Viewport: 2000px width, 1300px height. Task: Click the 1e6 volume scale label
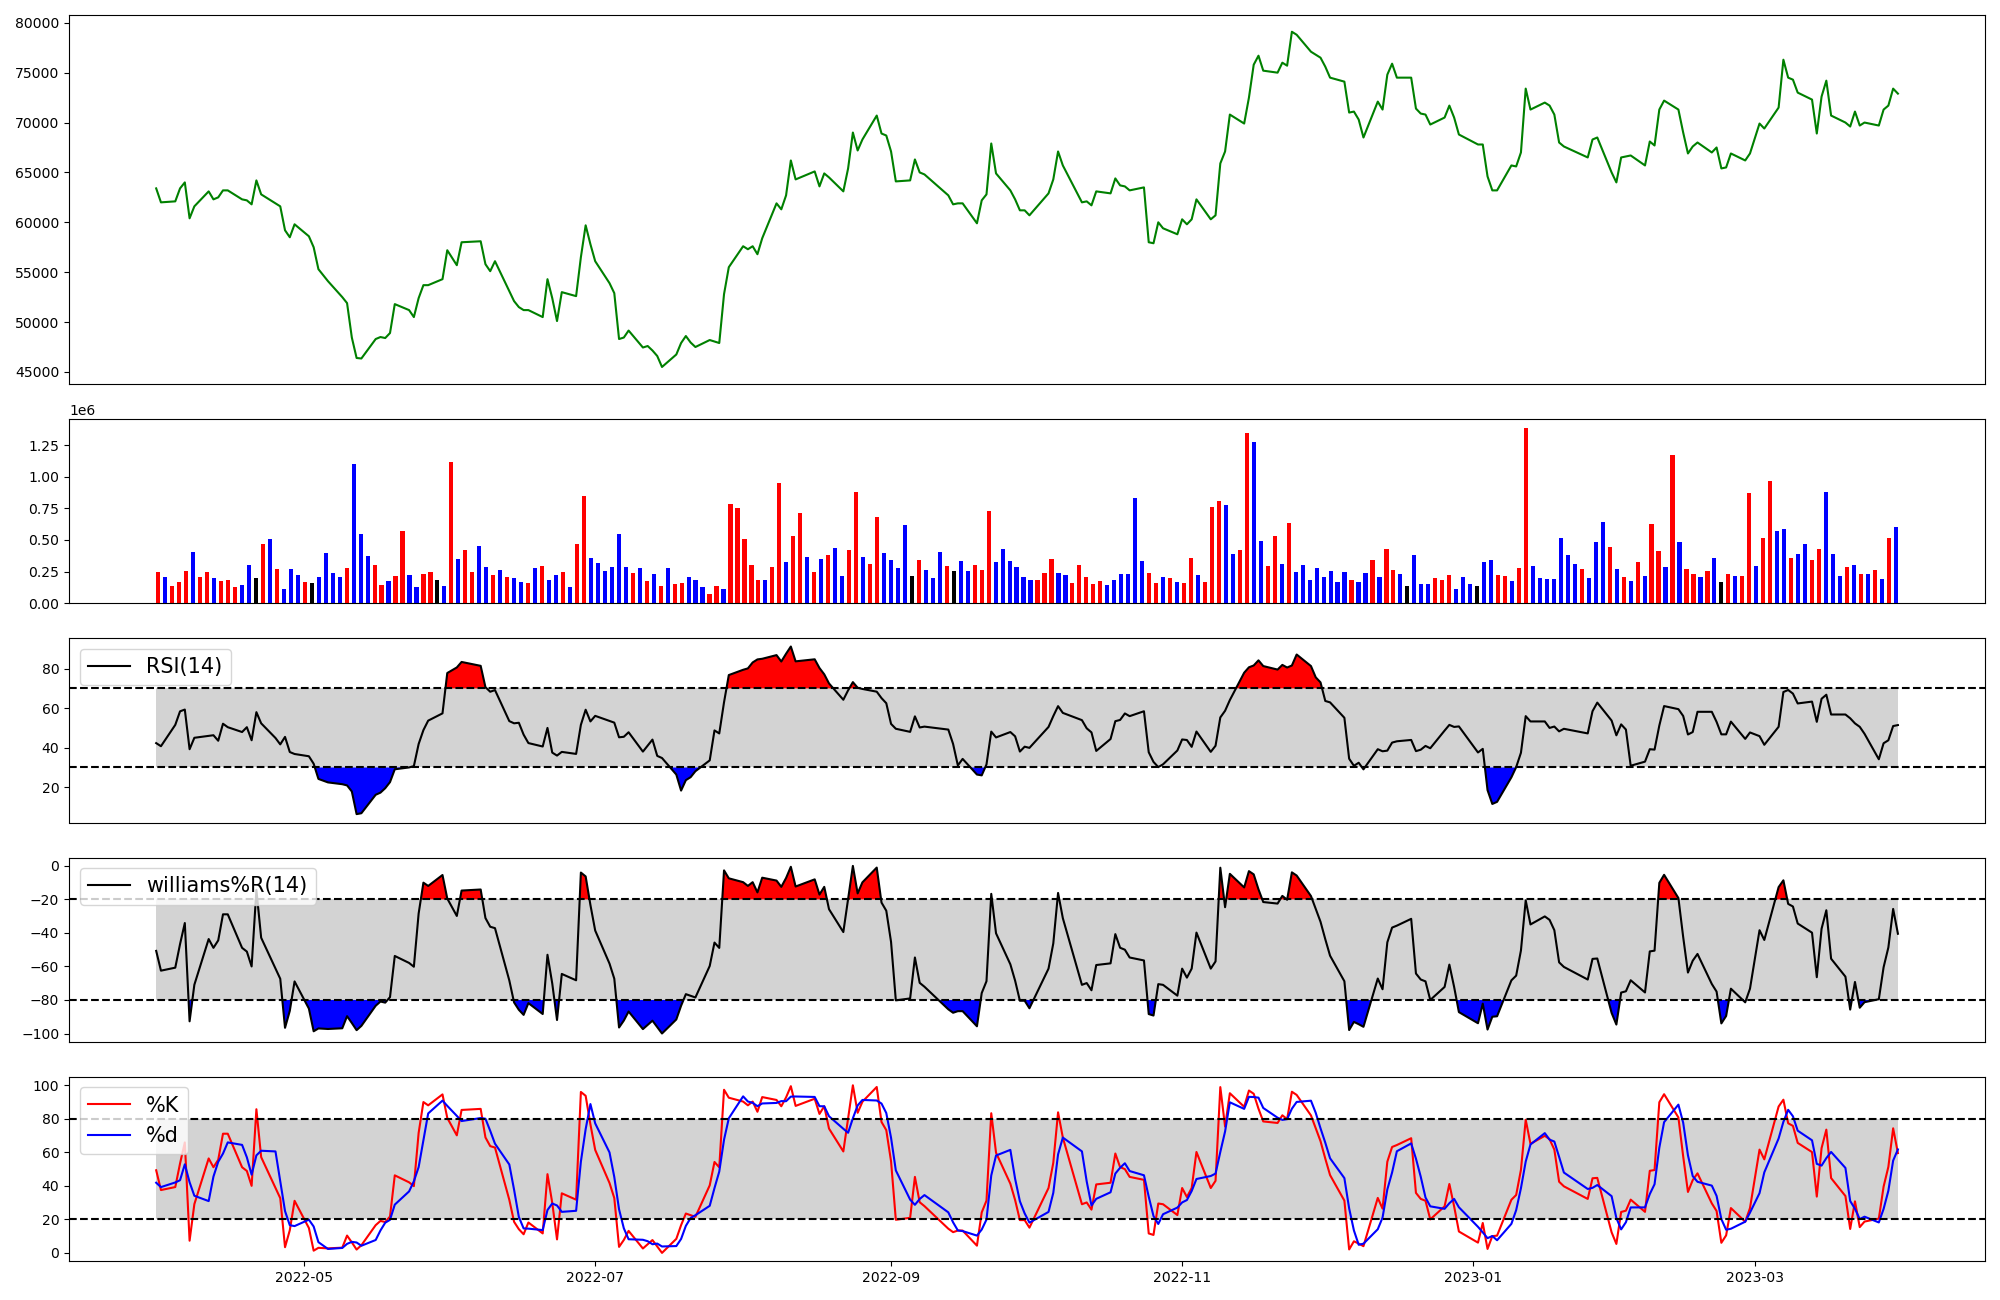82,411
